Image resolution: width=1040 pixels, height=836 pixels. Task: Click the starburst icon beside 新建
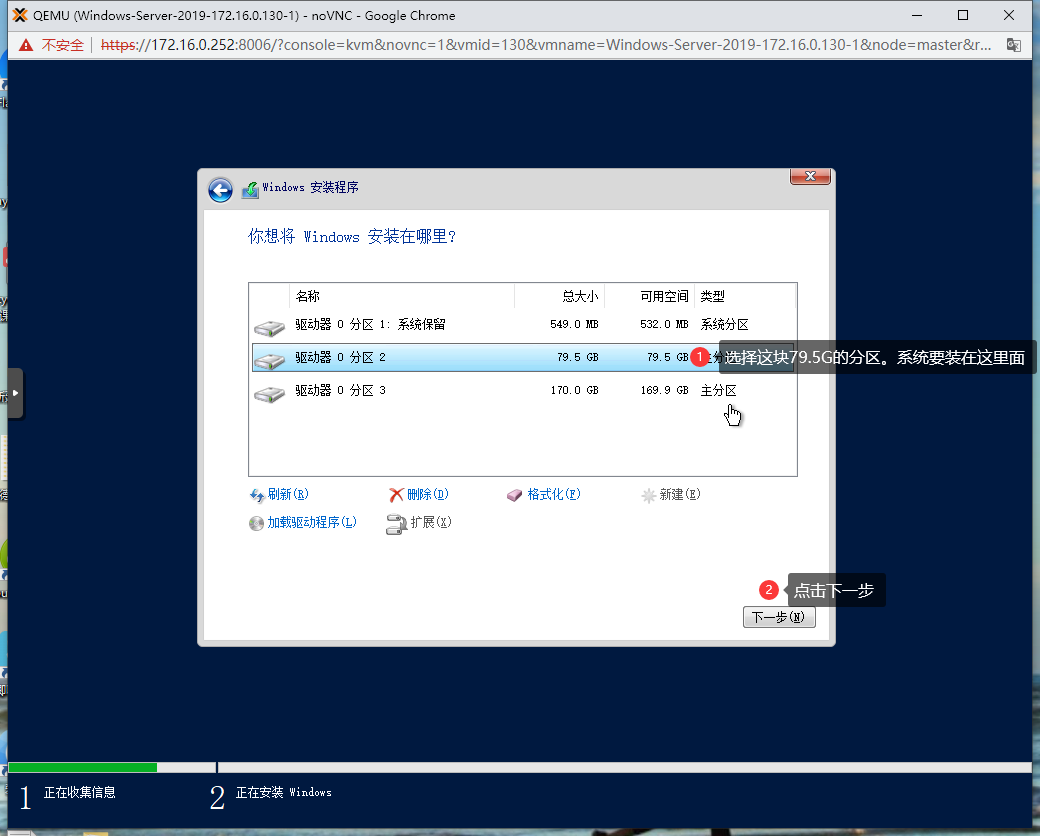point(648,496)
